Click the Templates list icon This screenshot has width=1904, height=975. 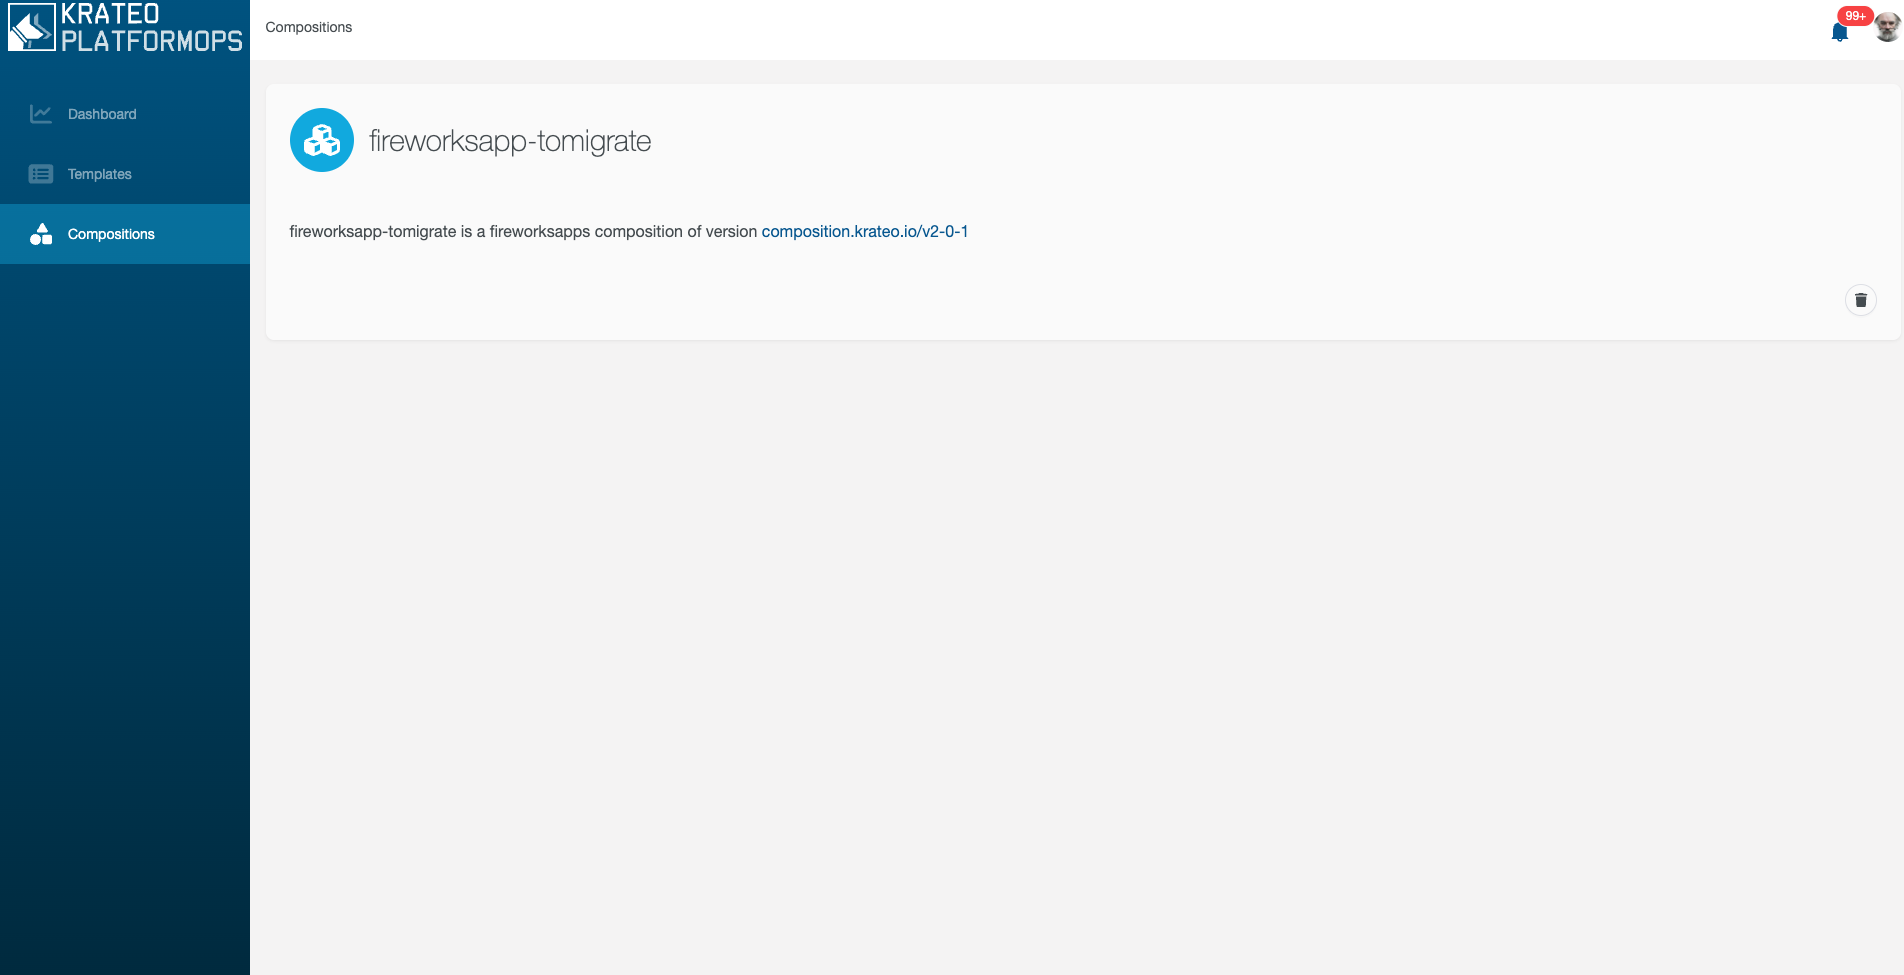41,174
